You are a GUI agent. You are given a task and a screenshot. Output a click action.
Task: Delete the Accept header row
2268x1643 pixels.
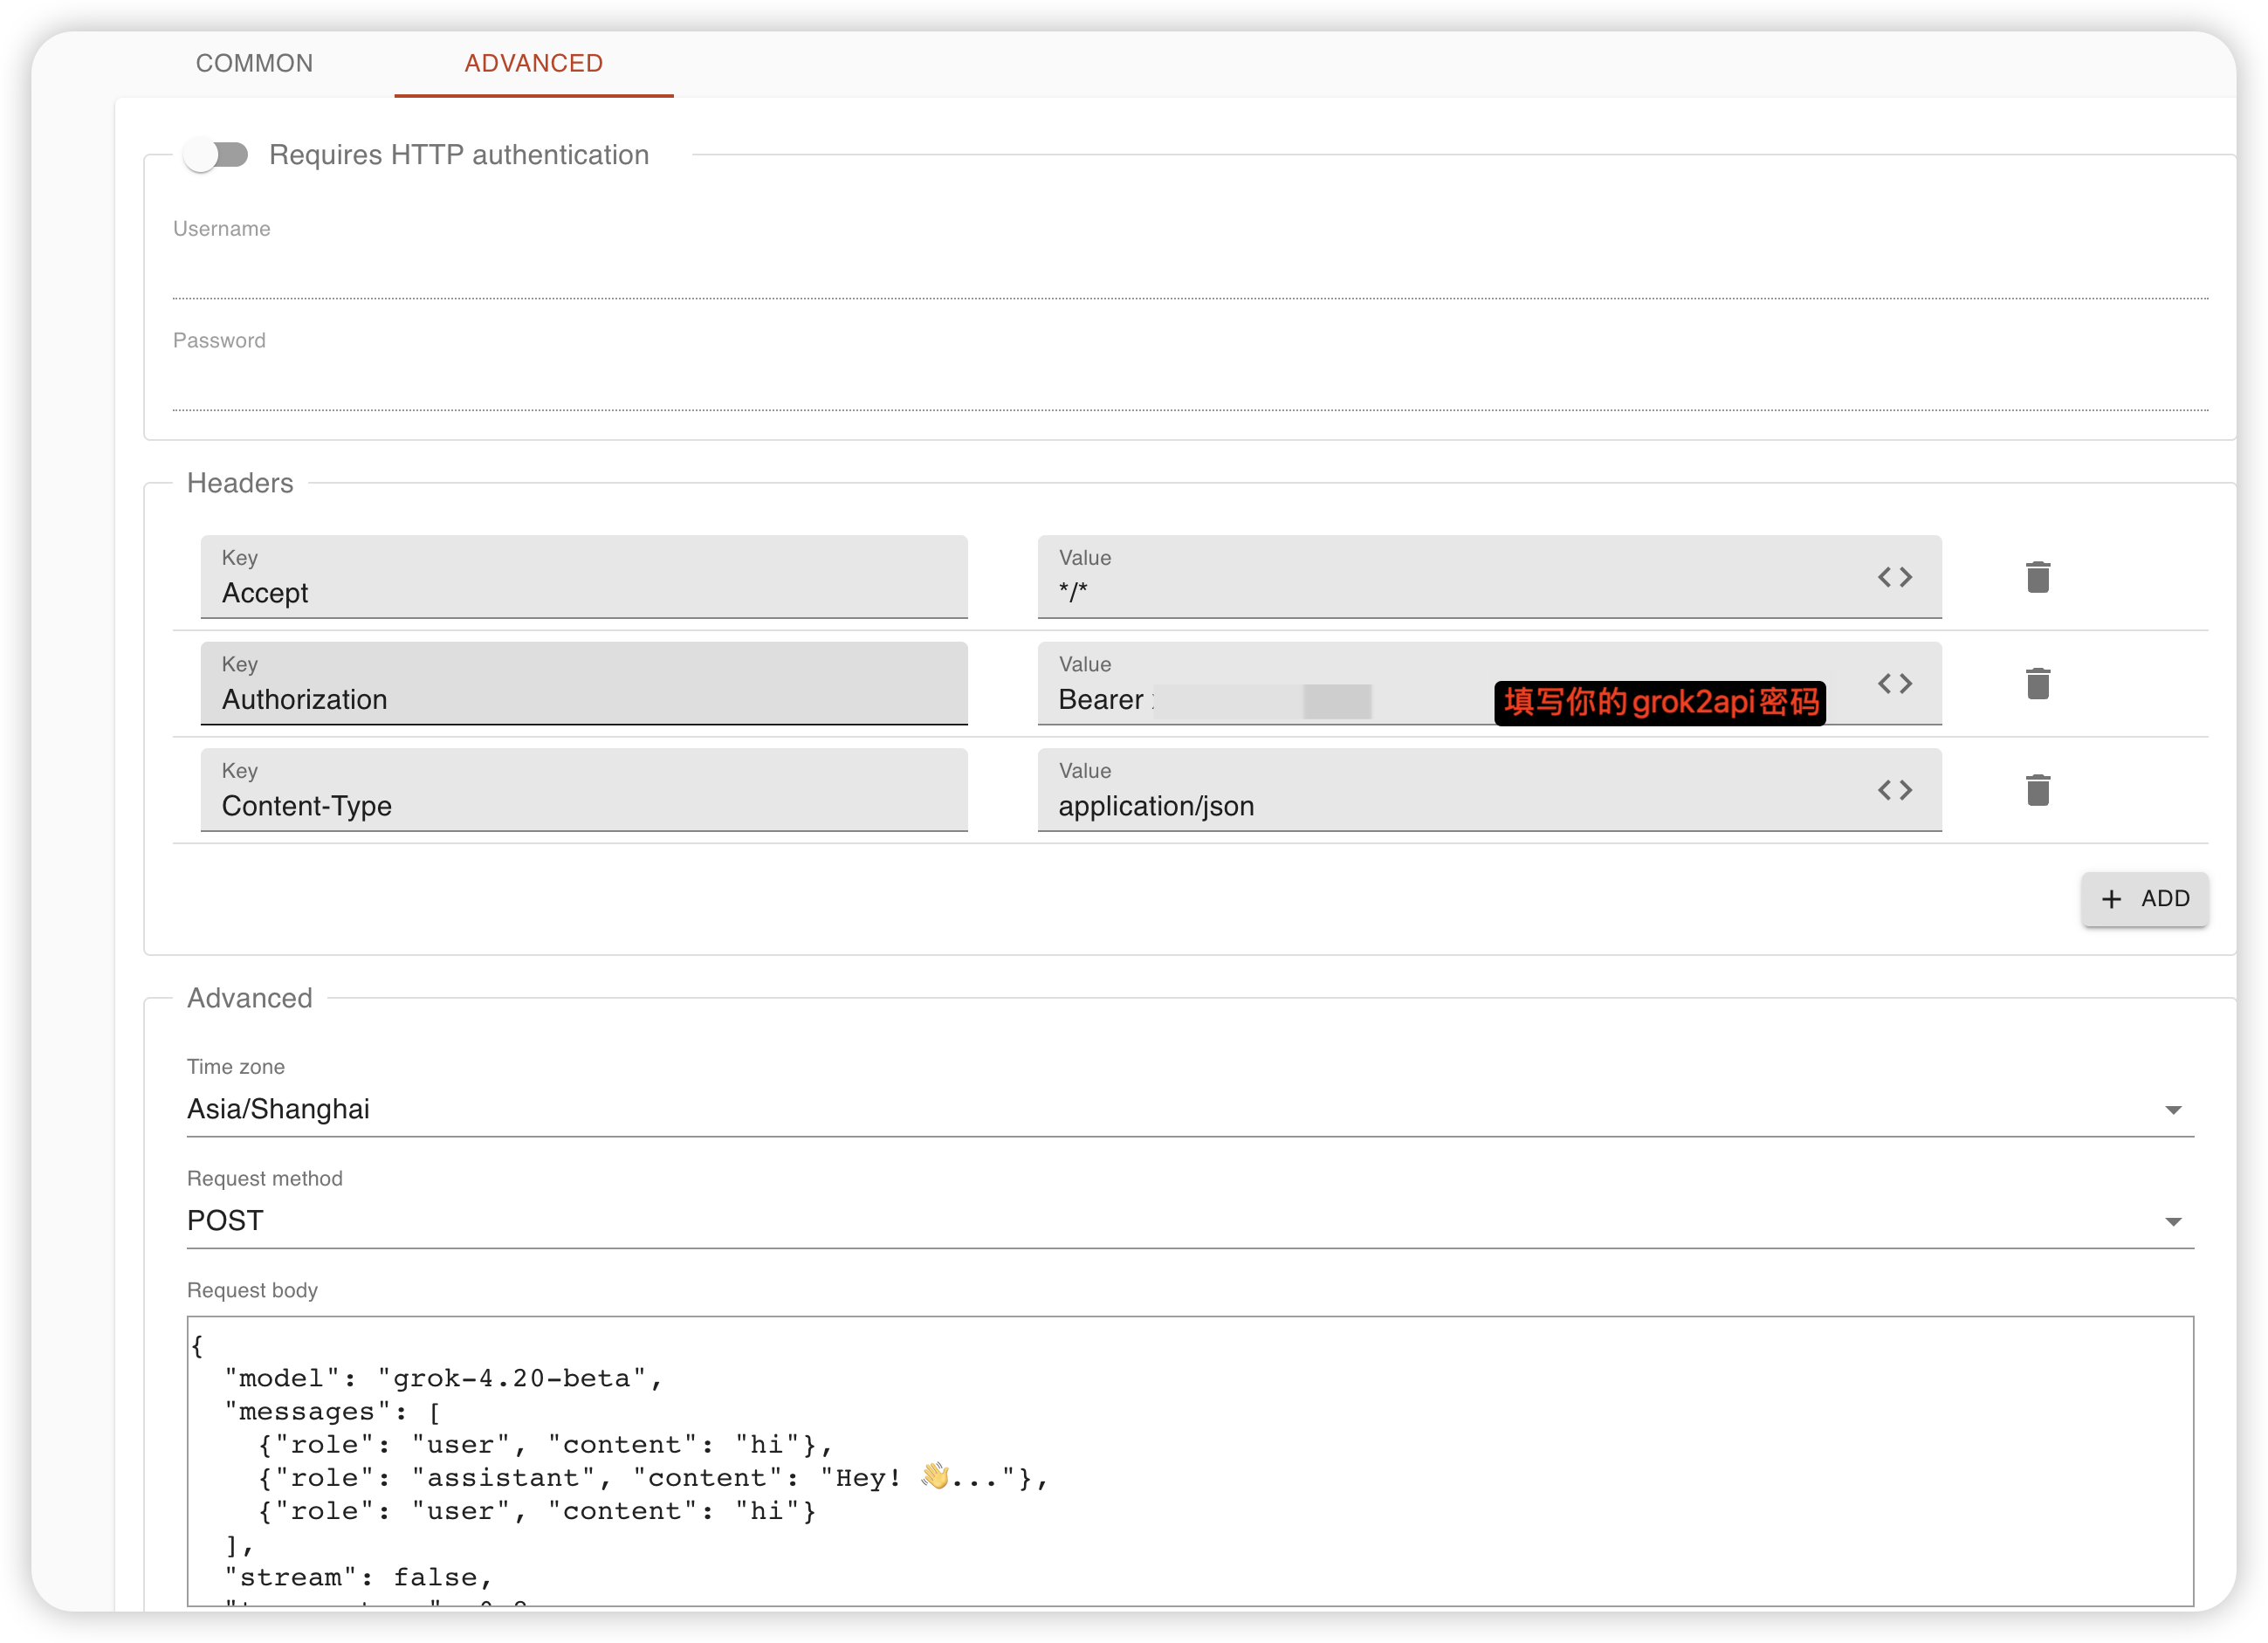click(x=2037, y=577)
